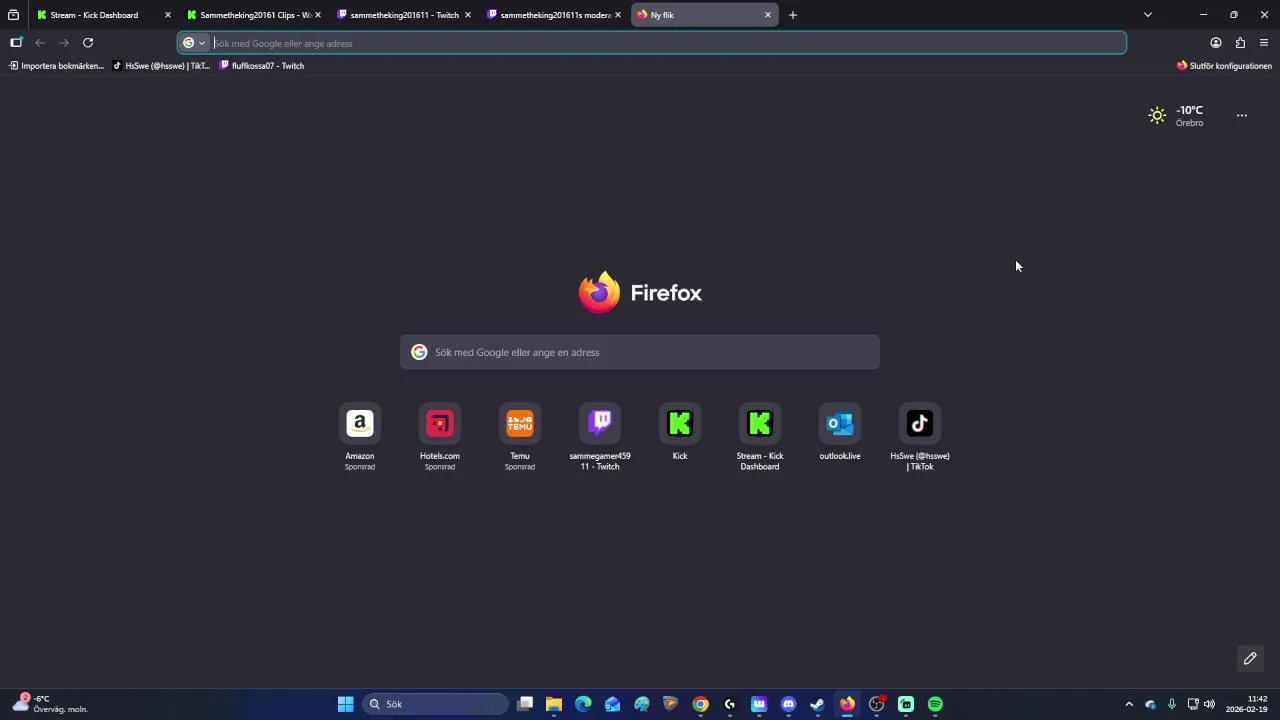Open fluffkossa07 - Twitch bookmark

point(261,66)
